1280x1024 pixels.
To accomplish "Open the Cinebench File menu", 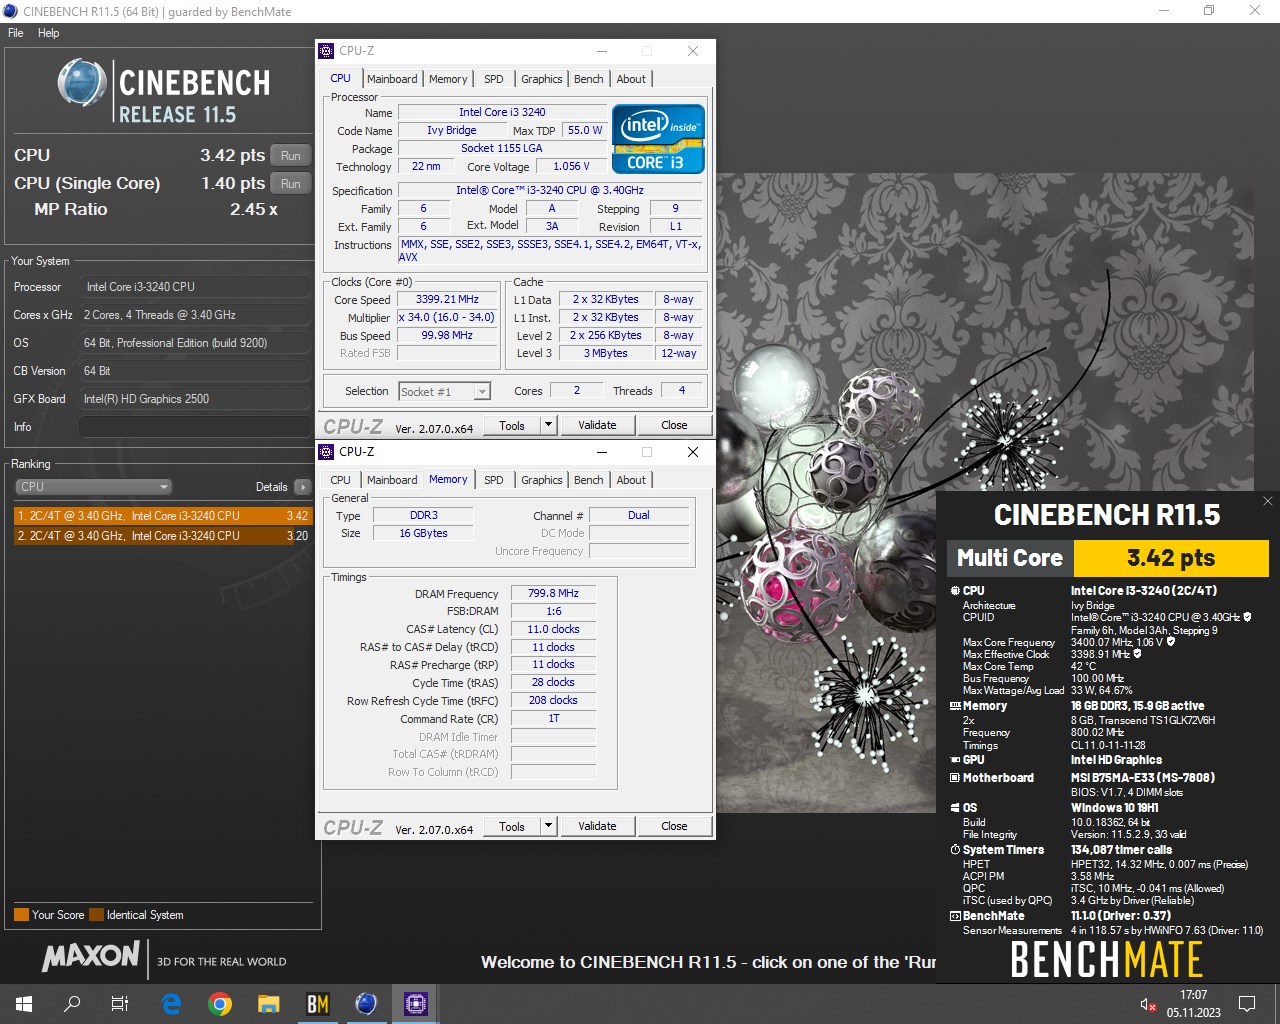I will pyautogui.click(x=16, y=33).
